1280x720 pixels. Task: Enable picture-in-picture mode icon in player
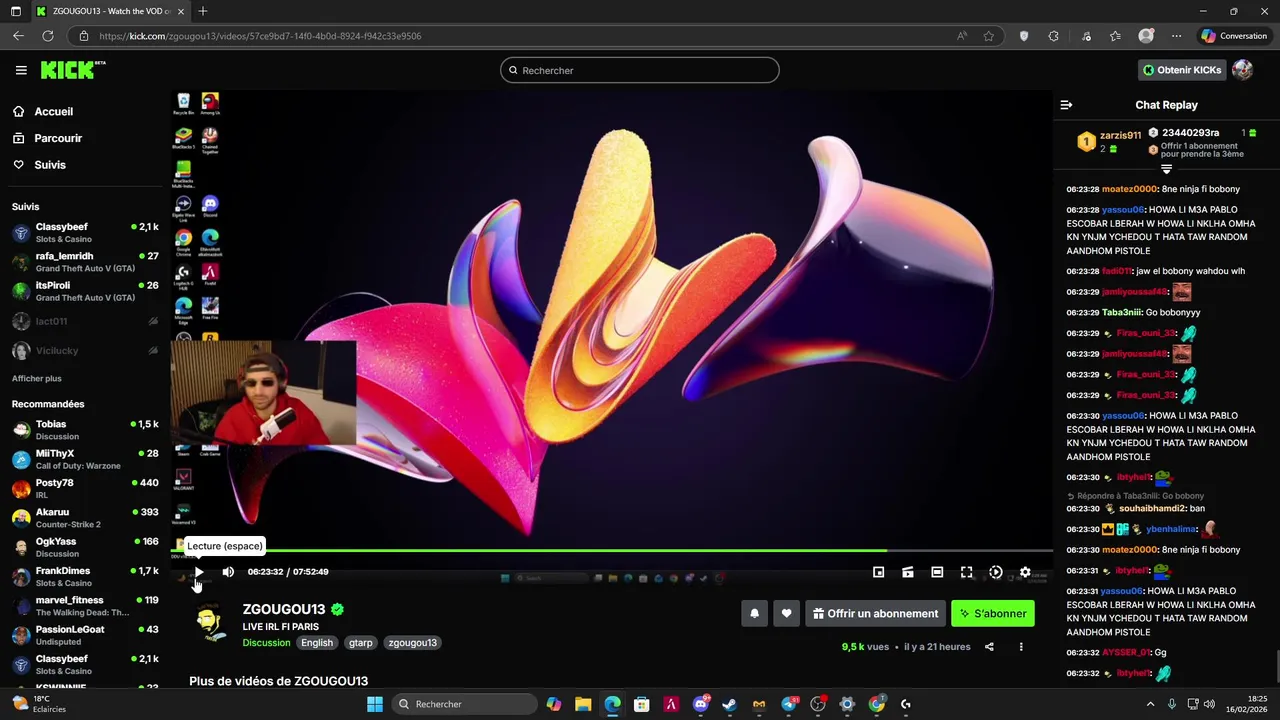tap(878, 572)
